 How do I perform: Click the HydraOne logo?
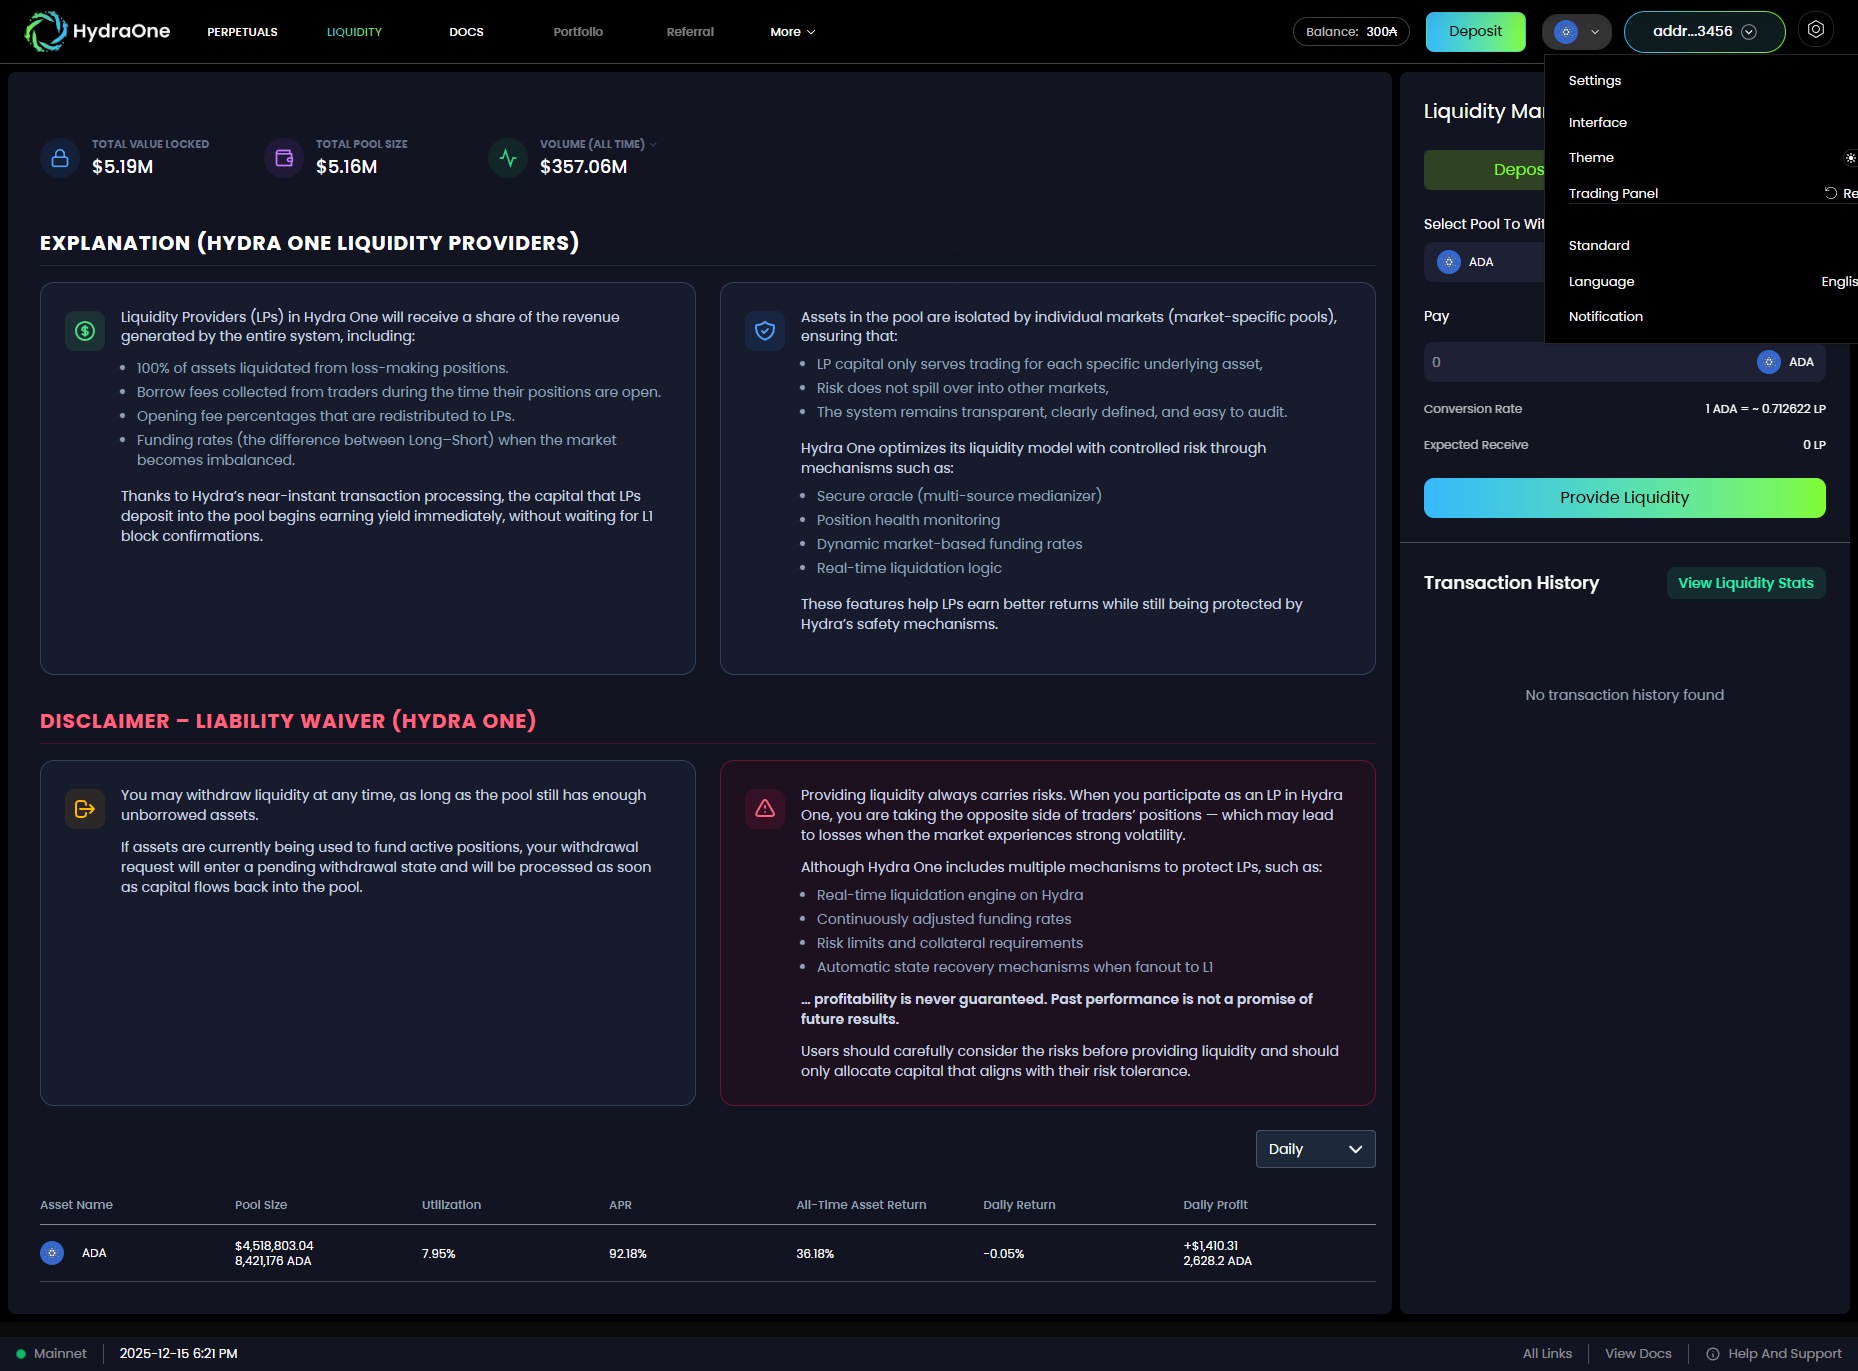97,31
